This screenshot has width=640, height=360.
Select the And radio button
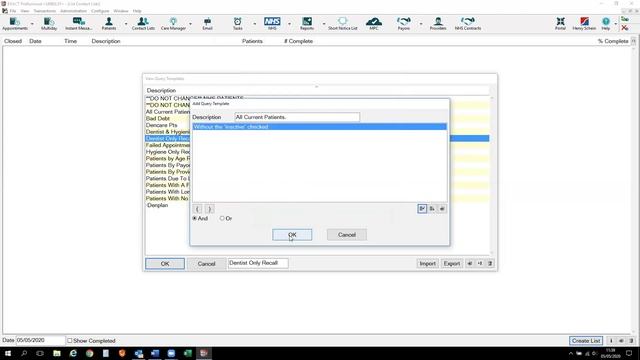click(x=195, y=218)
